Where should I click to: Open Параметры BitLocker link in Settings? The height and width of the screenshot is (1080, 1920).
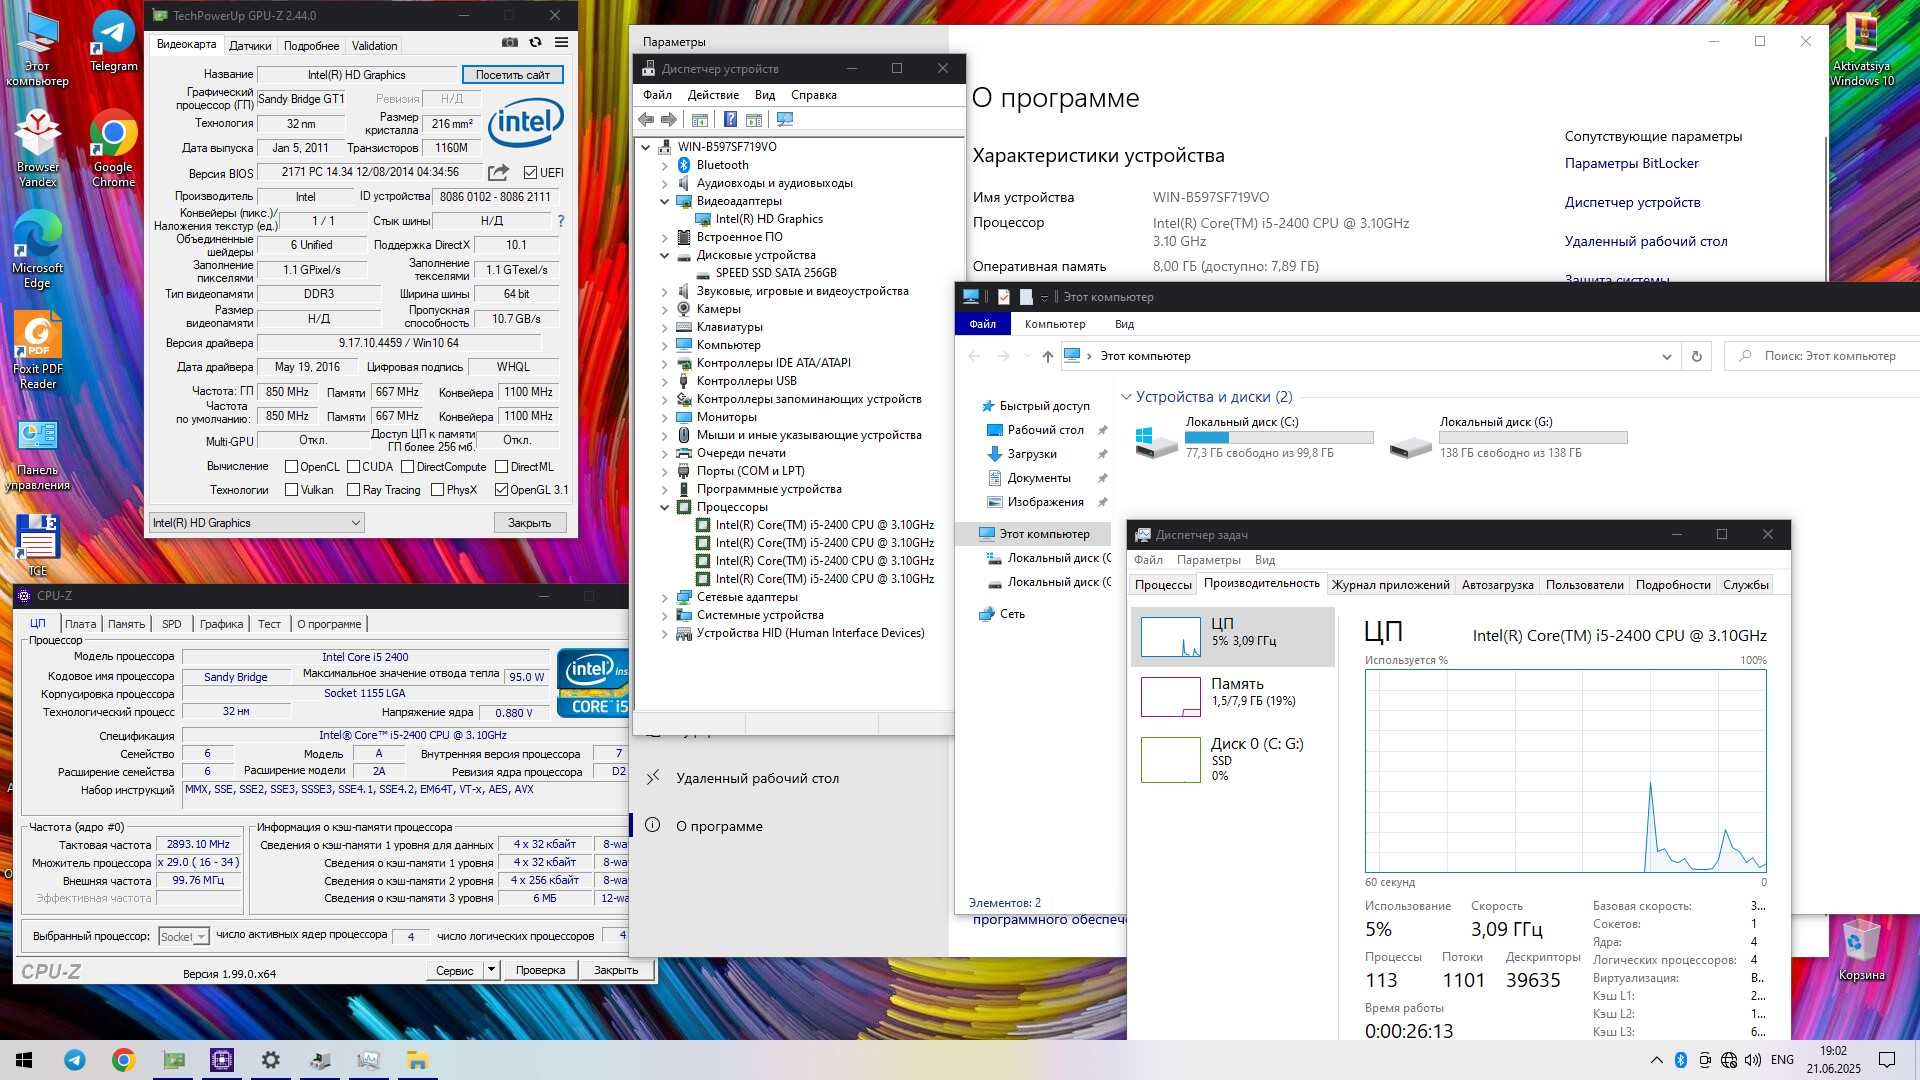coord(1631,163)
